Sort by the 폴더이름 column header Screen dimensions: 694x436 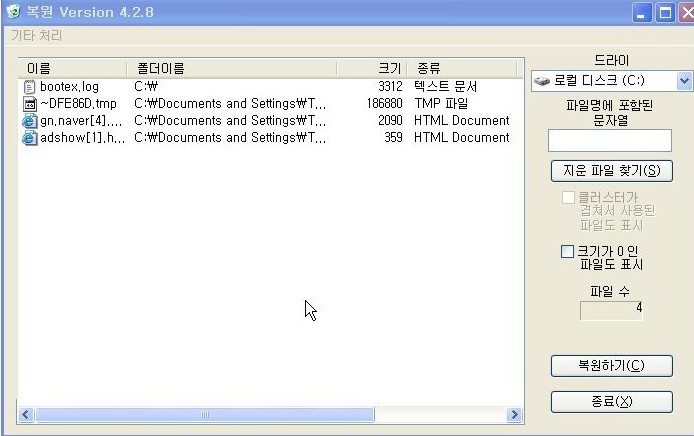tap(231, 68)
